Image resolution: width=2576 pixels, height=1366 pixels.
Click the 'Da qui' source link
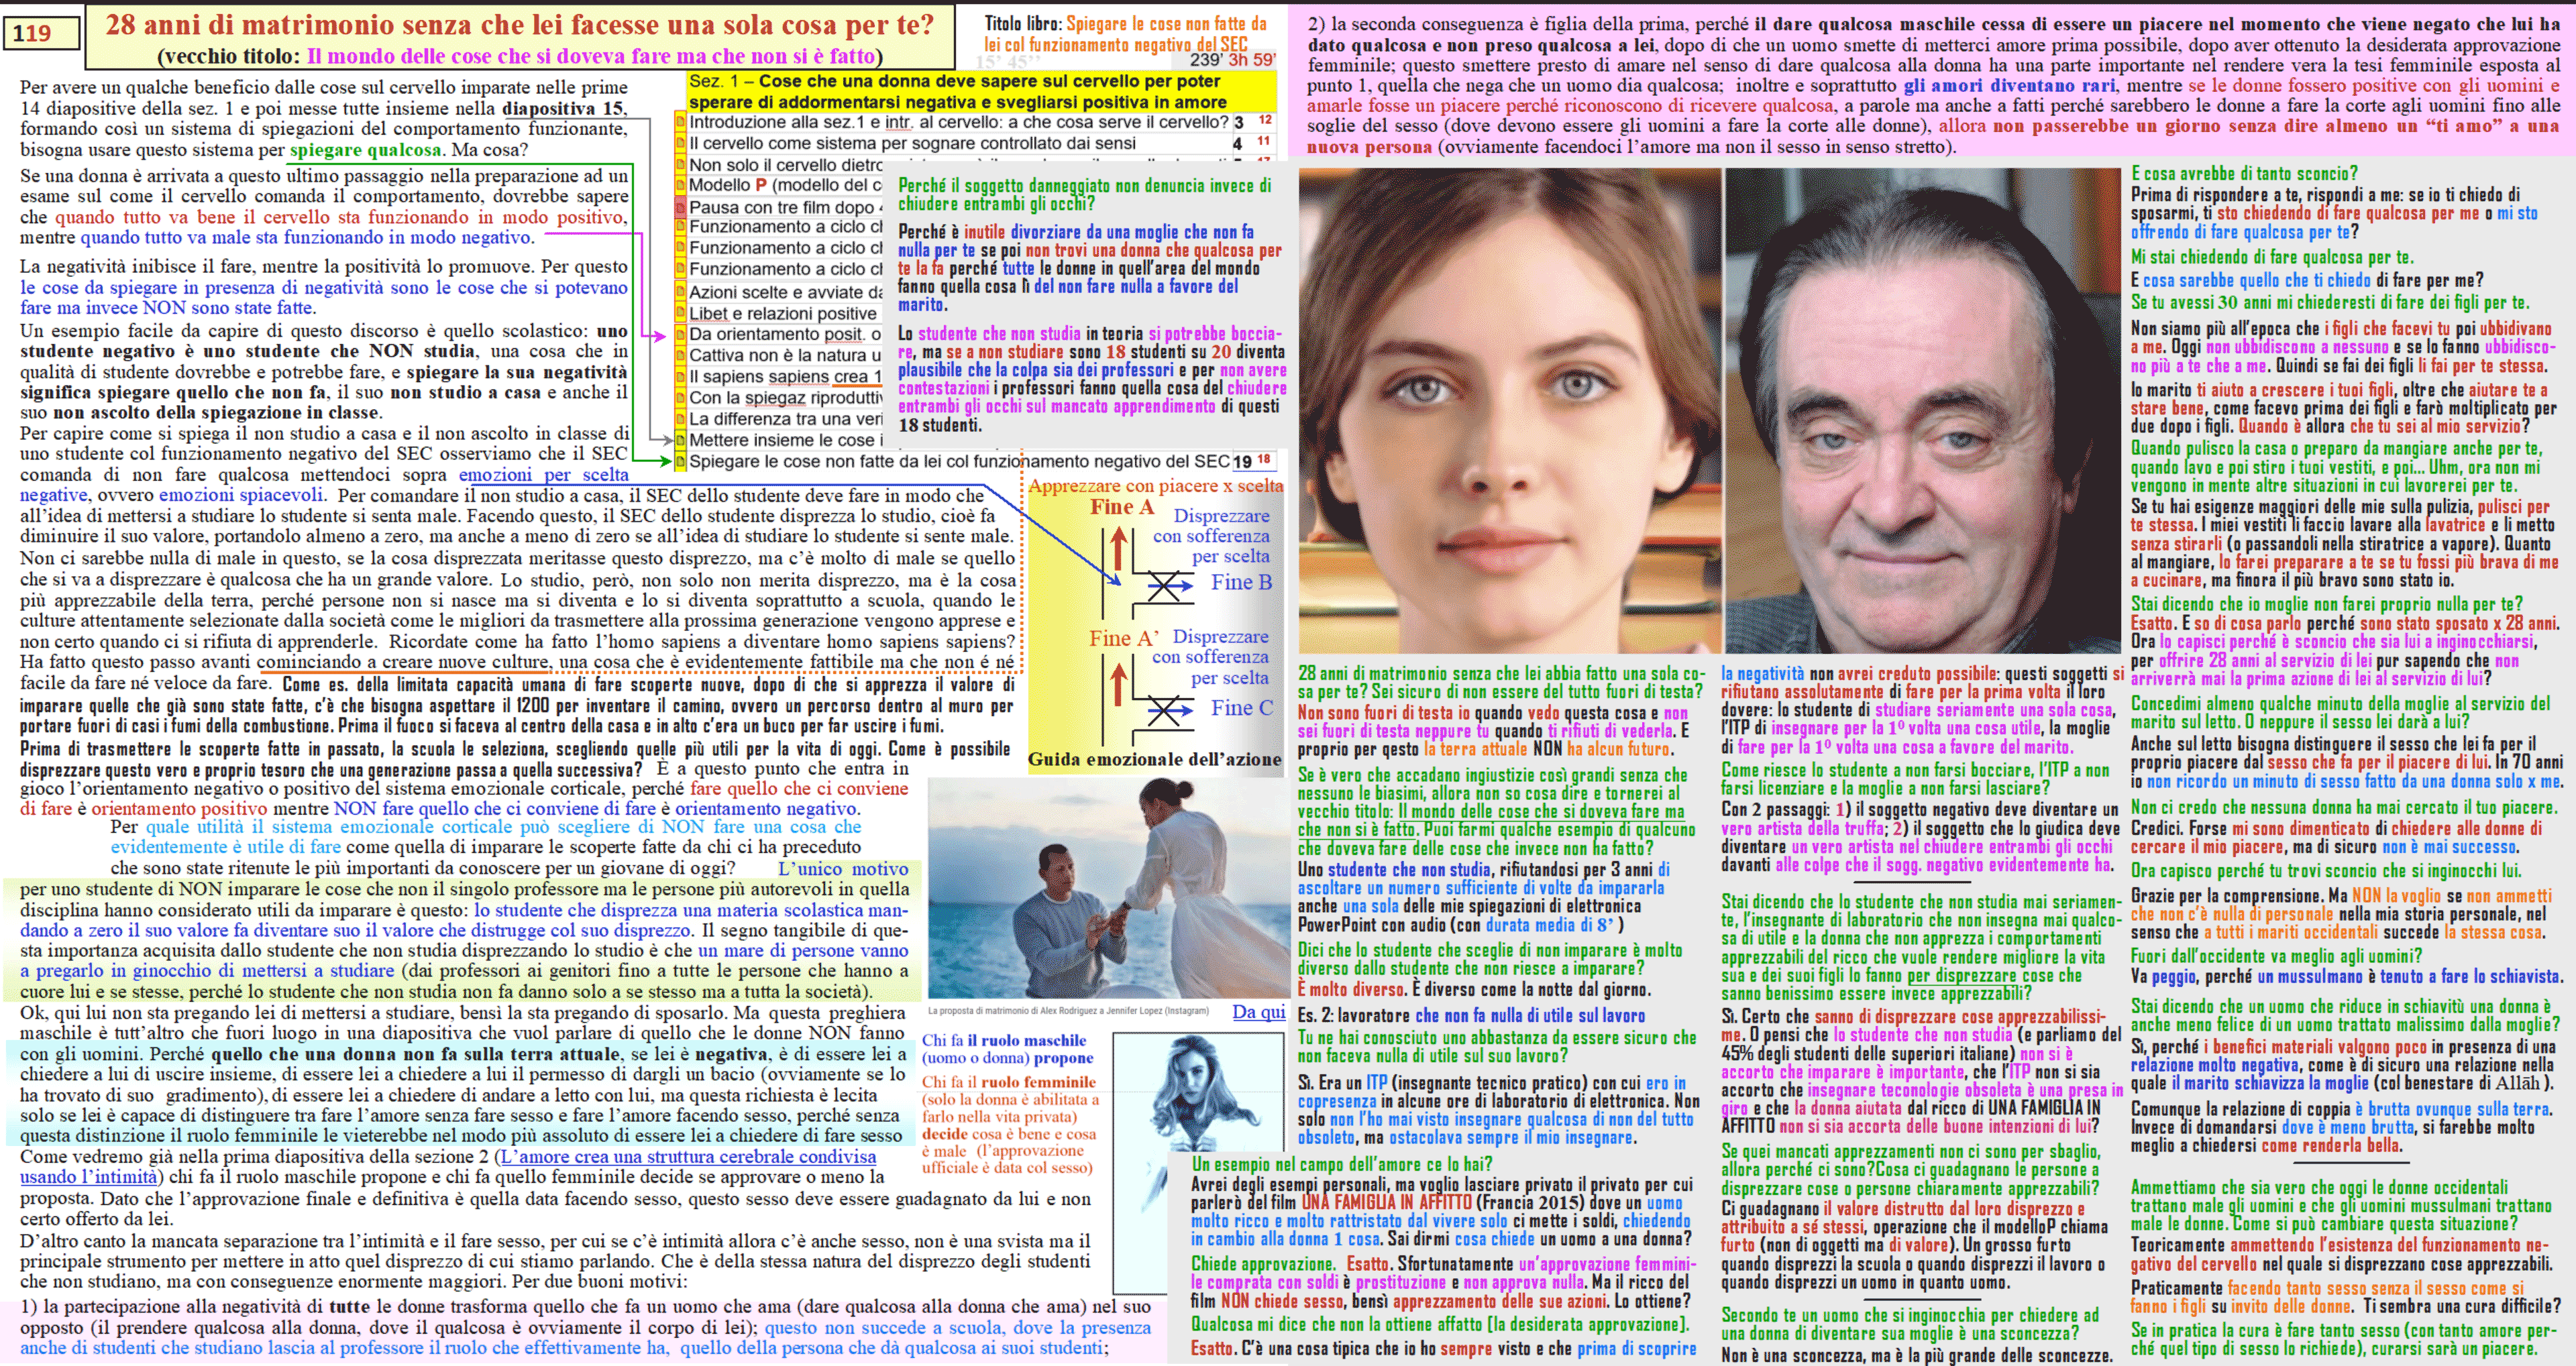[1259, 1011]
